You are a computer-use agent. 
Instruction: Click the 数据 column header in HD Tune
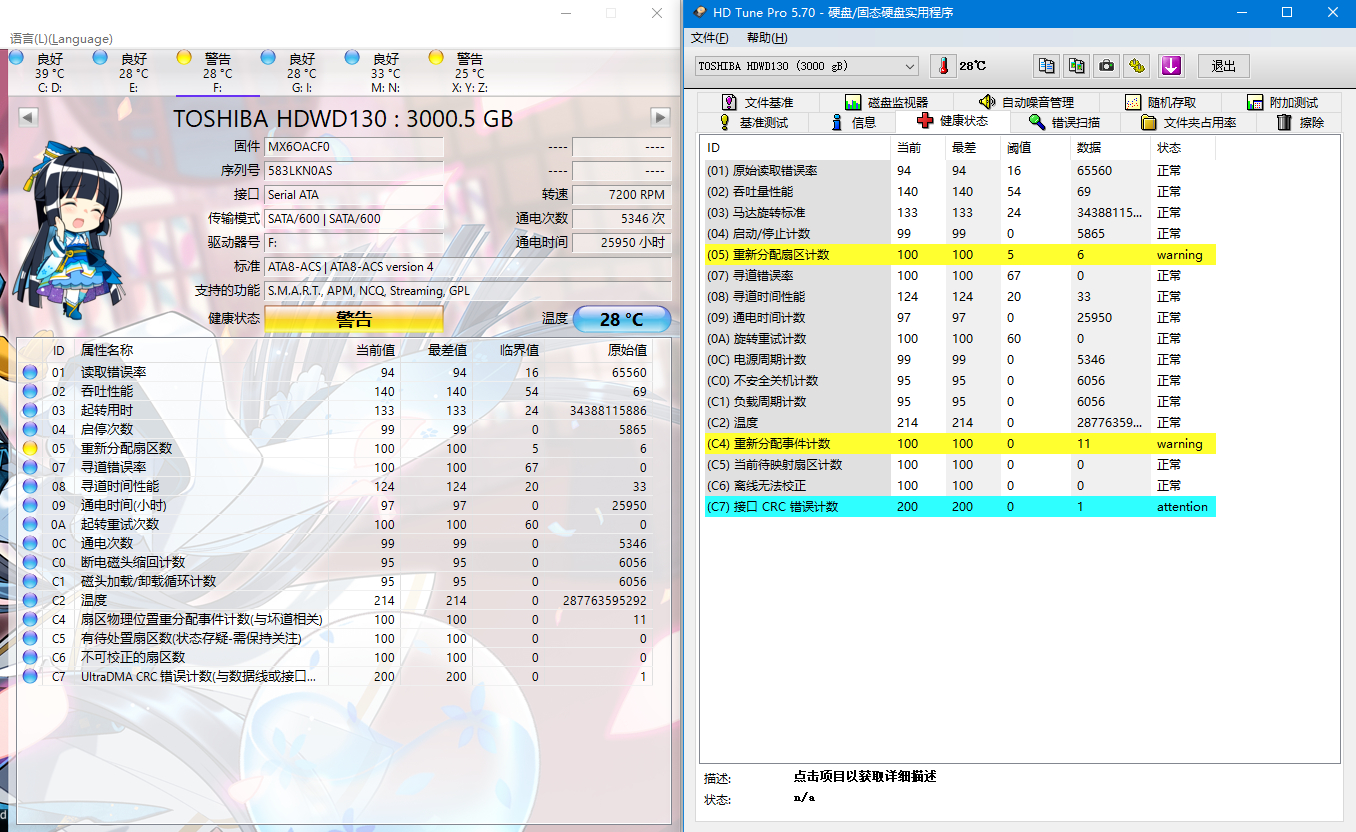1111,148
